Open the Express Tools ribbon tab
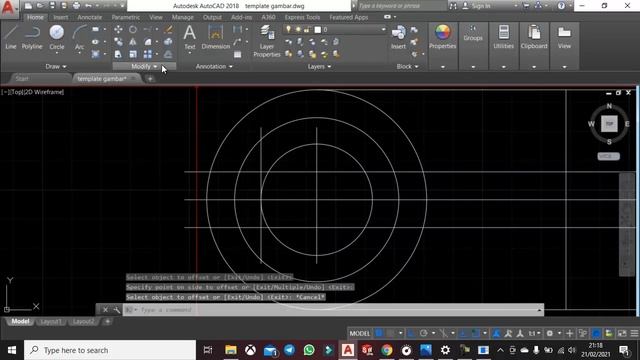This screenshot has height=360, width=640. (x=302, y=17)
